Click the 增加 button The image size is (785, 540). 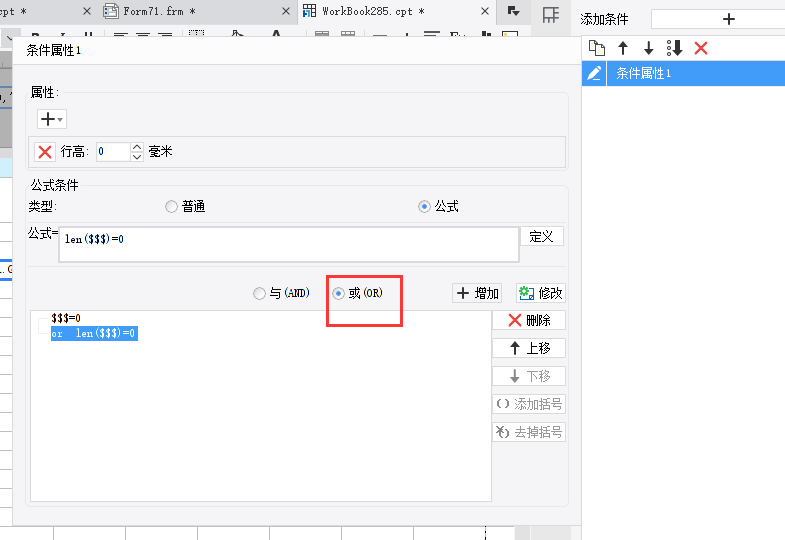click(x=477, y=293)
